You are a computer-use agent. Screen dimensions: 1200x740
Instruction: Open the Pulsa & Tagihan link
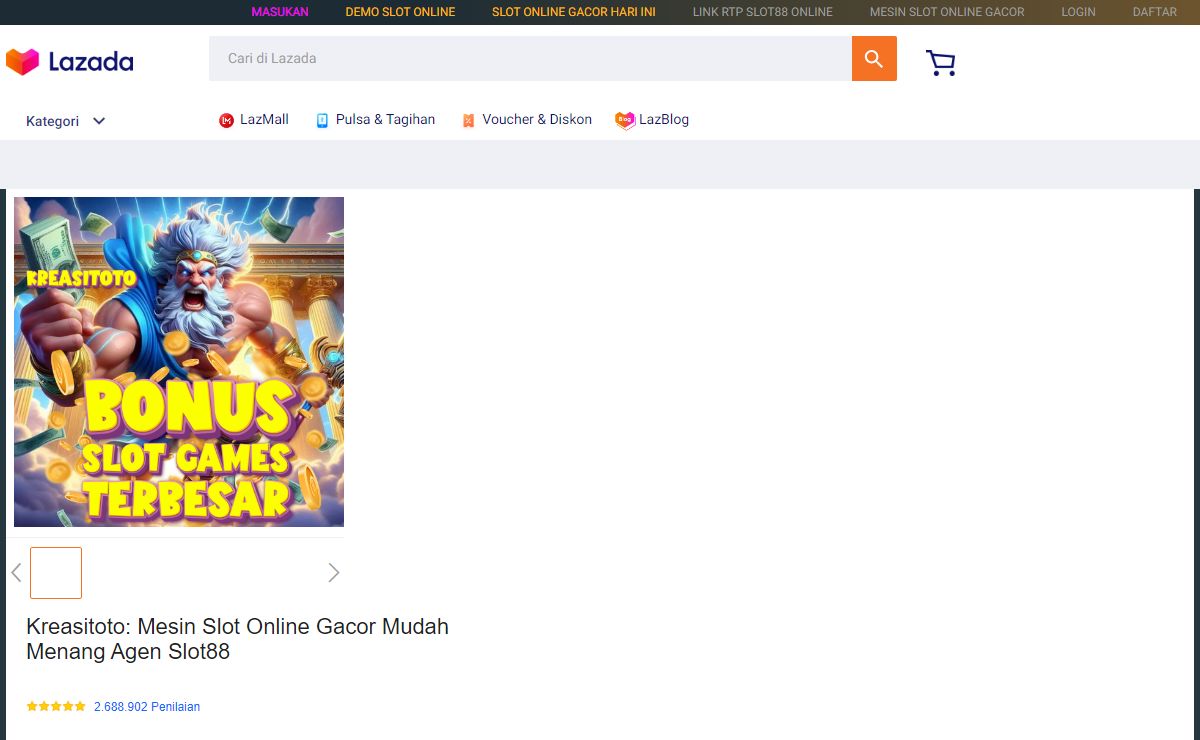click(x=385, y=120)
